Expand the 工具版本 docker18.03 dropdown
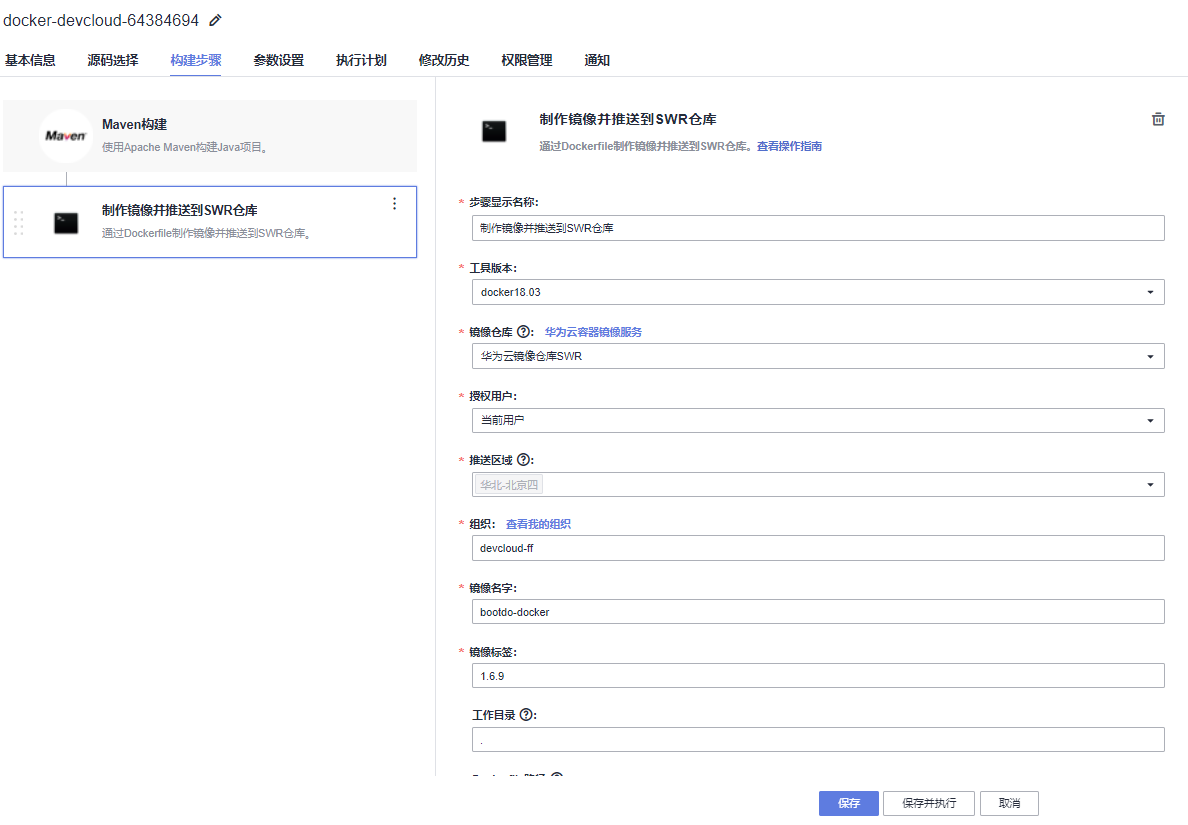Screen dimensions: 1188x825 tap(818, 292)
